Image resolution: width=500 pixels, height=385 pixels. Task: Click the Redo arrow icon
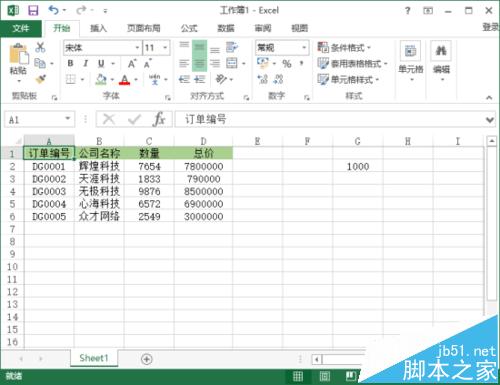(x=81, y=10)
